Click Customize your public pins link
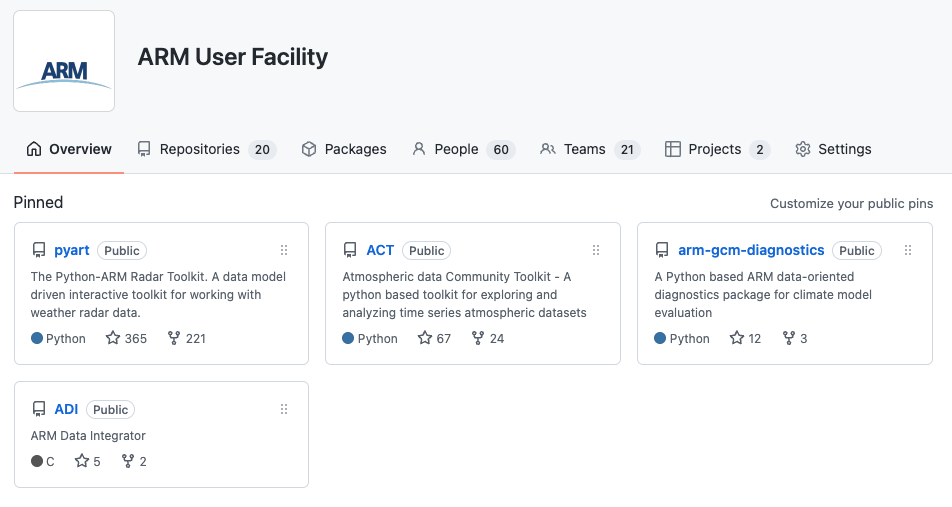952x507 pixels. tap(851, 203)
